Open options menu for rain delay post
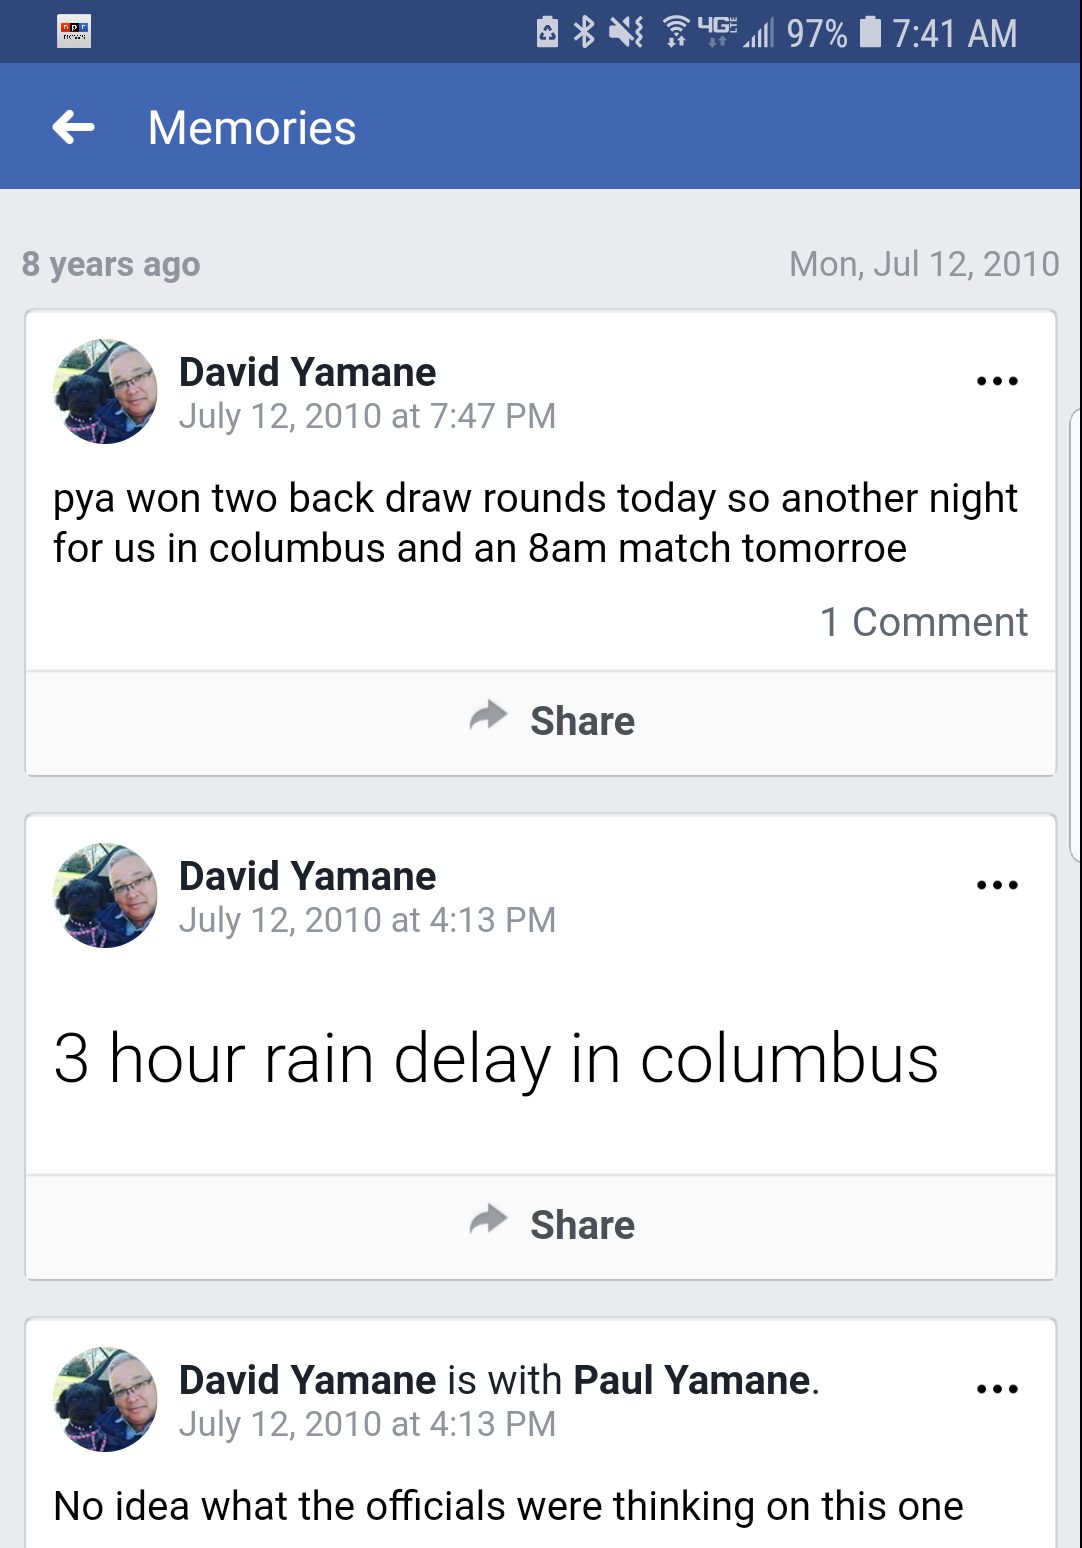The height and width of the screenshot is (1548, 1082). coord(996,885)
